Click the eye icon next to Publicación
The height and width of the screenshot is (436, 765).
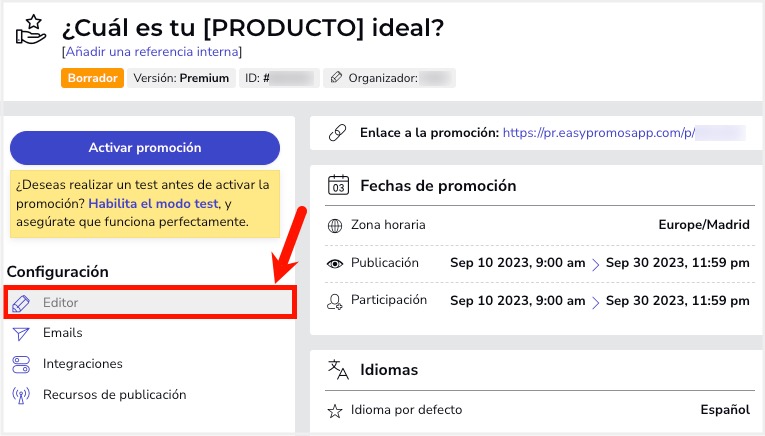[x=335, y=264]
